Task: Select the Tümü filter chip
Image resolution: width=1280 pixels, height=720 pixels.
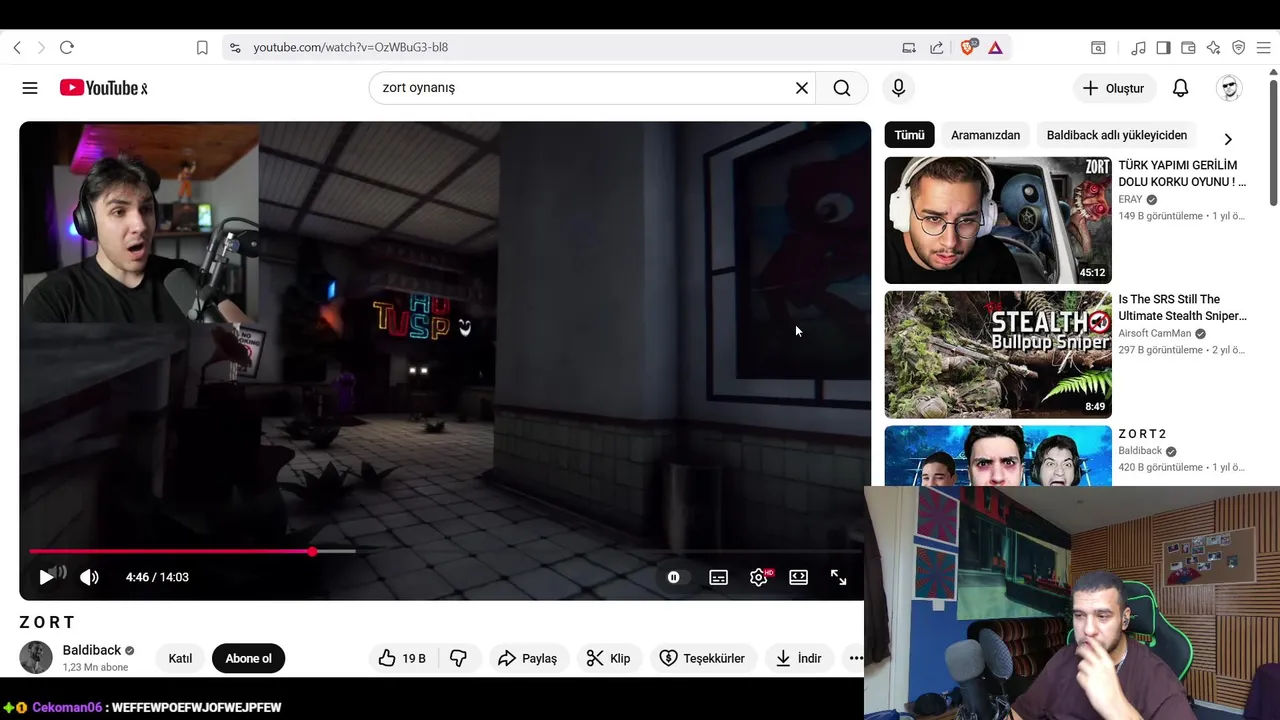Action: click(x=909, y=135)
